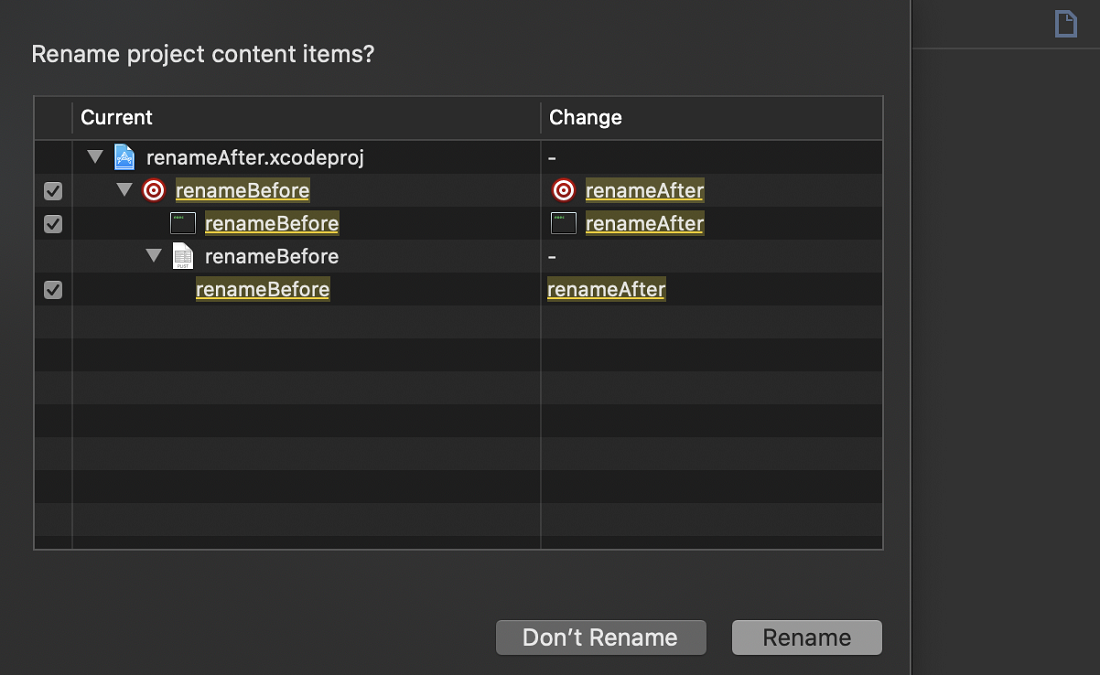1100x675 pixels.
Task: Click the red target icon beside renameBefore
Action: coord(154,190)
